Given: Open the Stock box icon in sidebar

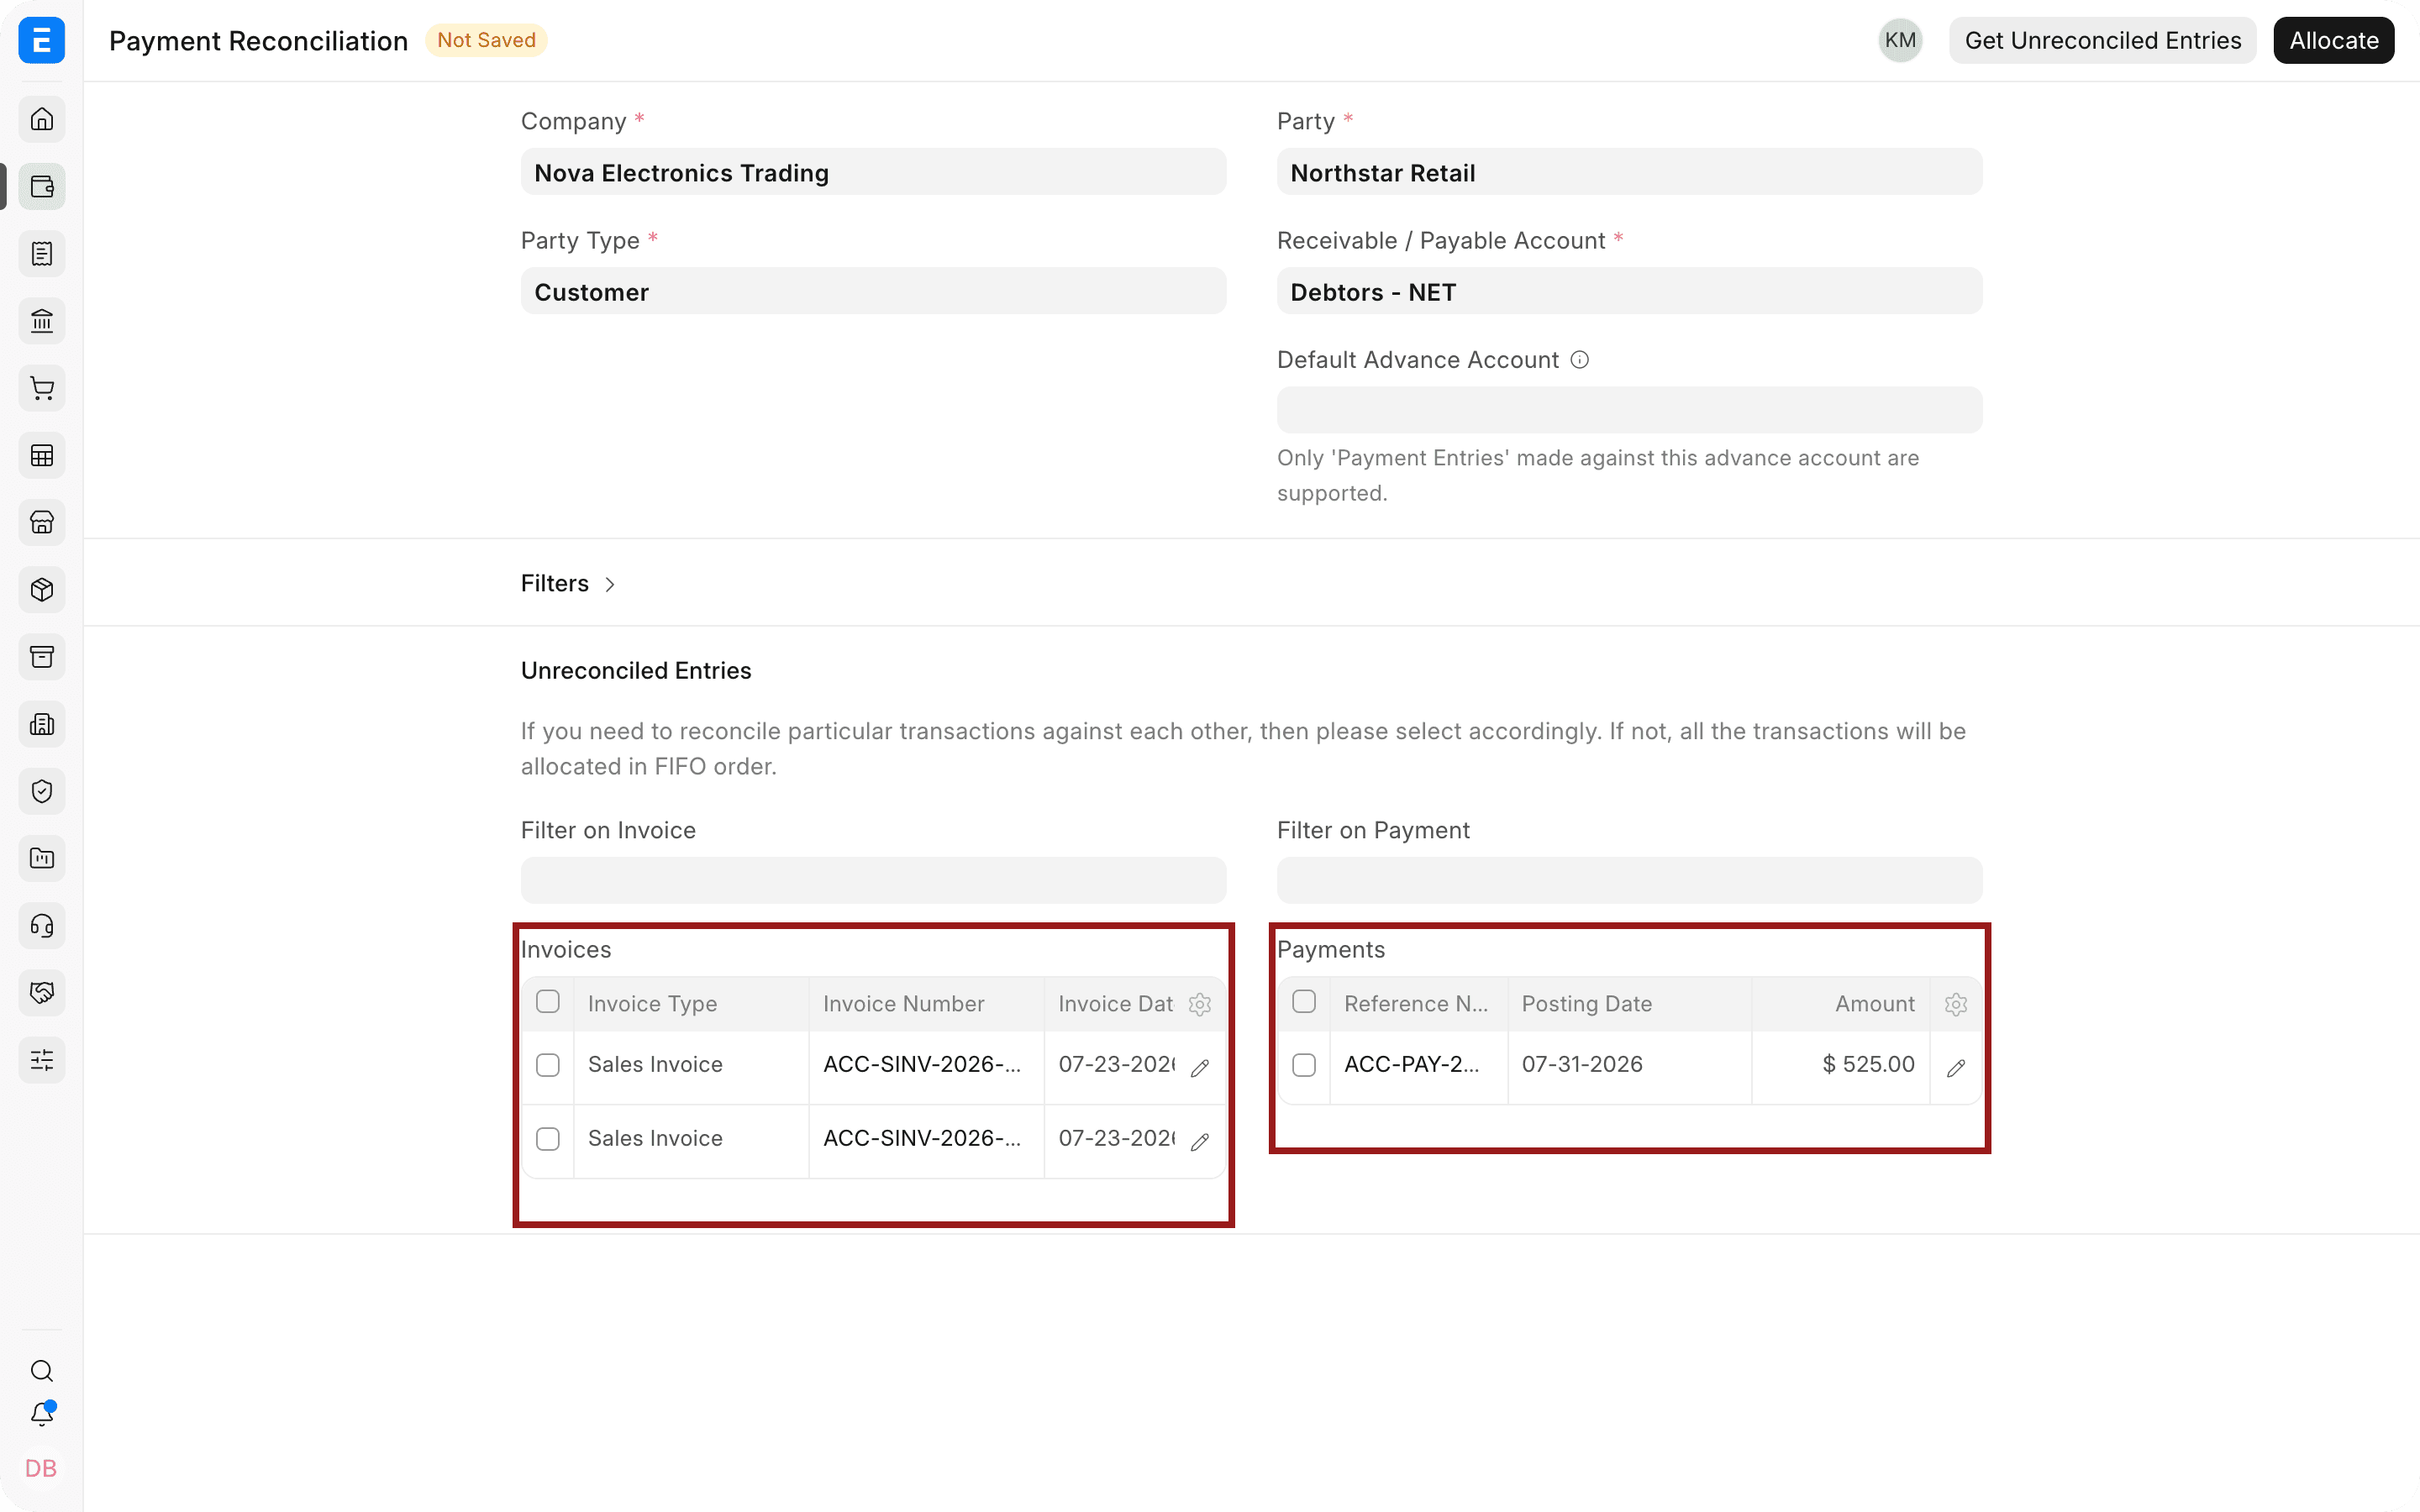Looking at the screenshot, I should (42, 589).
